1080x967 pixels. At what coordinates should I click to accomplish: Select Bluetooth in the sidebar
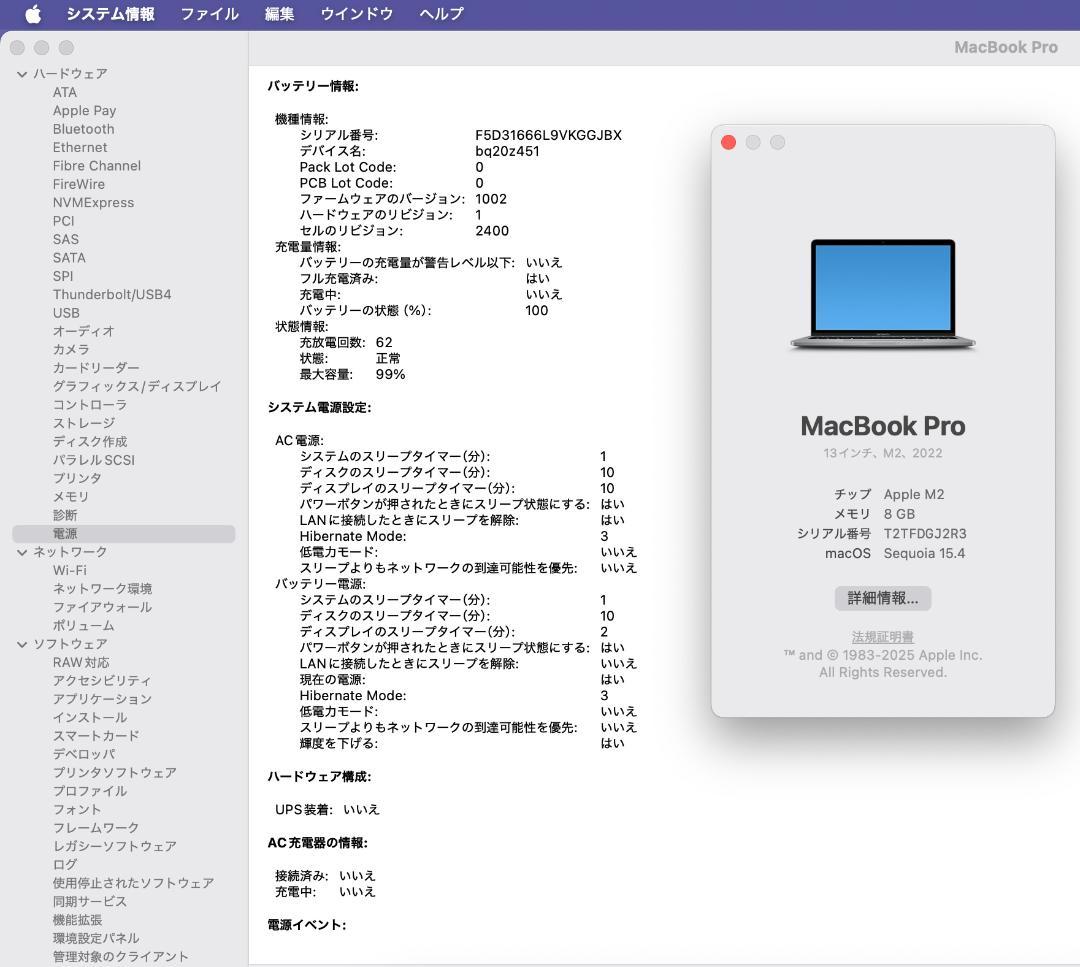point(83,129)
